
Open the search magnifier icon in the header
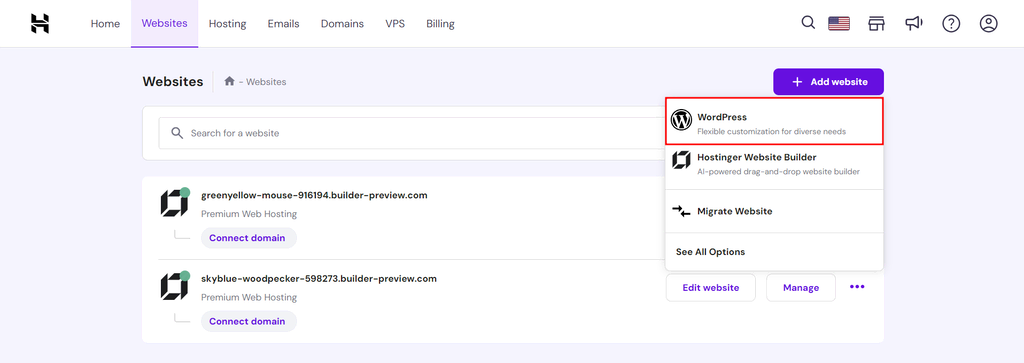[x=808, y=23]
